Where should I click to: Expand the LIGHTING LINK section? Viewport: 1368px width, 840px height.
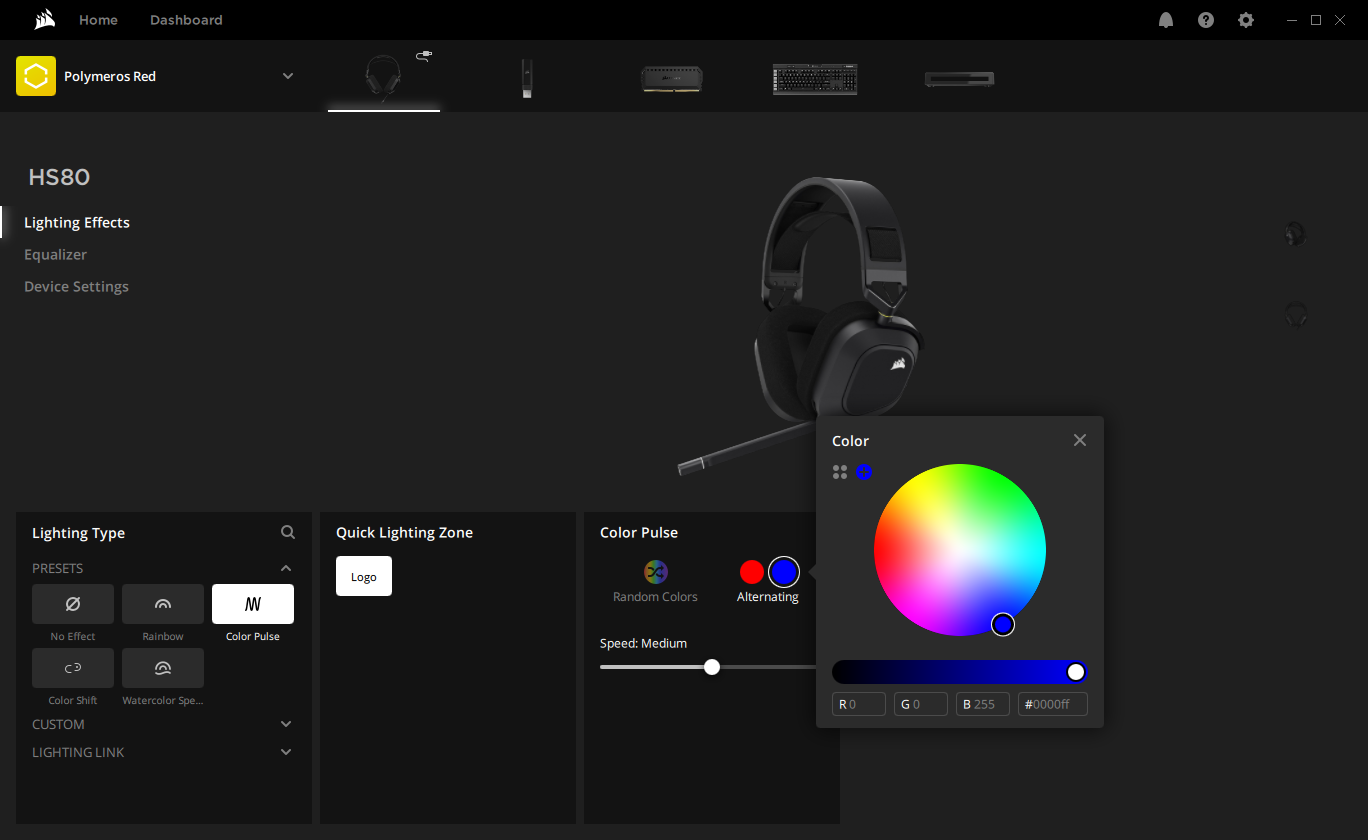[286, 752]
